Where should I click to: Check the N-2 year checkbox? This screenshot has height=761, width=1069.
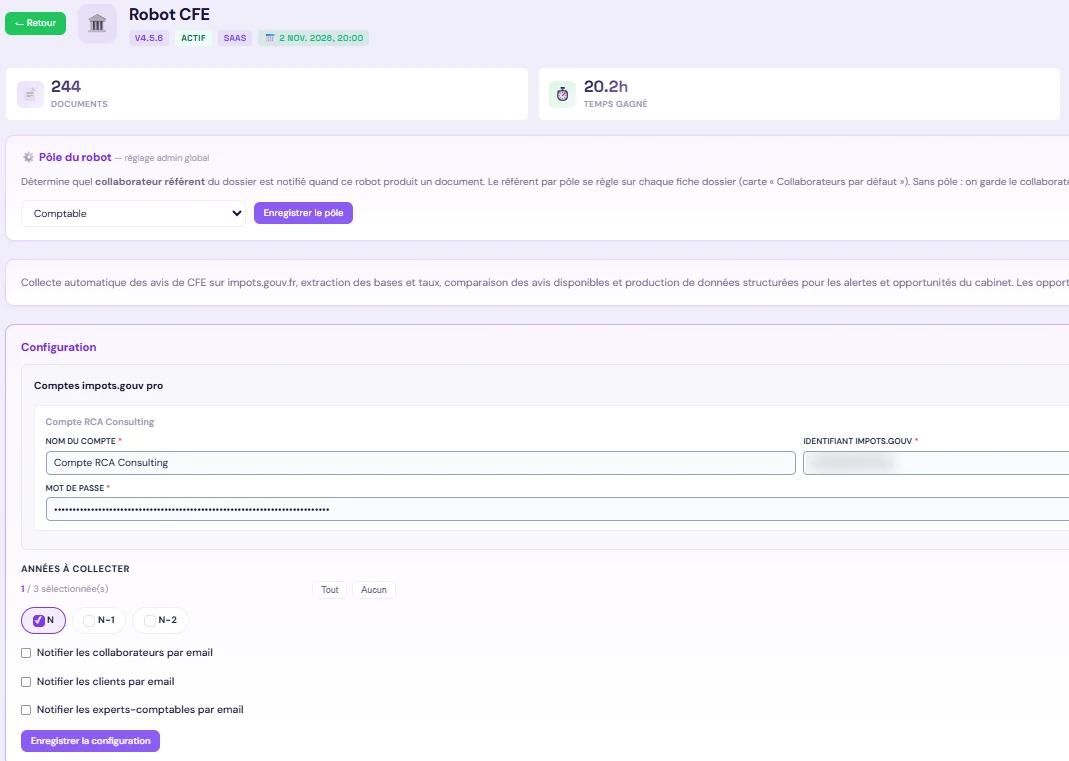(150, 621)
